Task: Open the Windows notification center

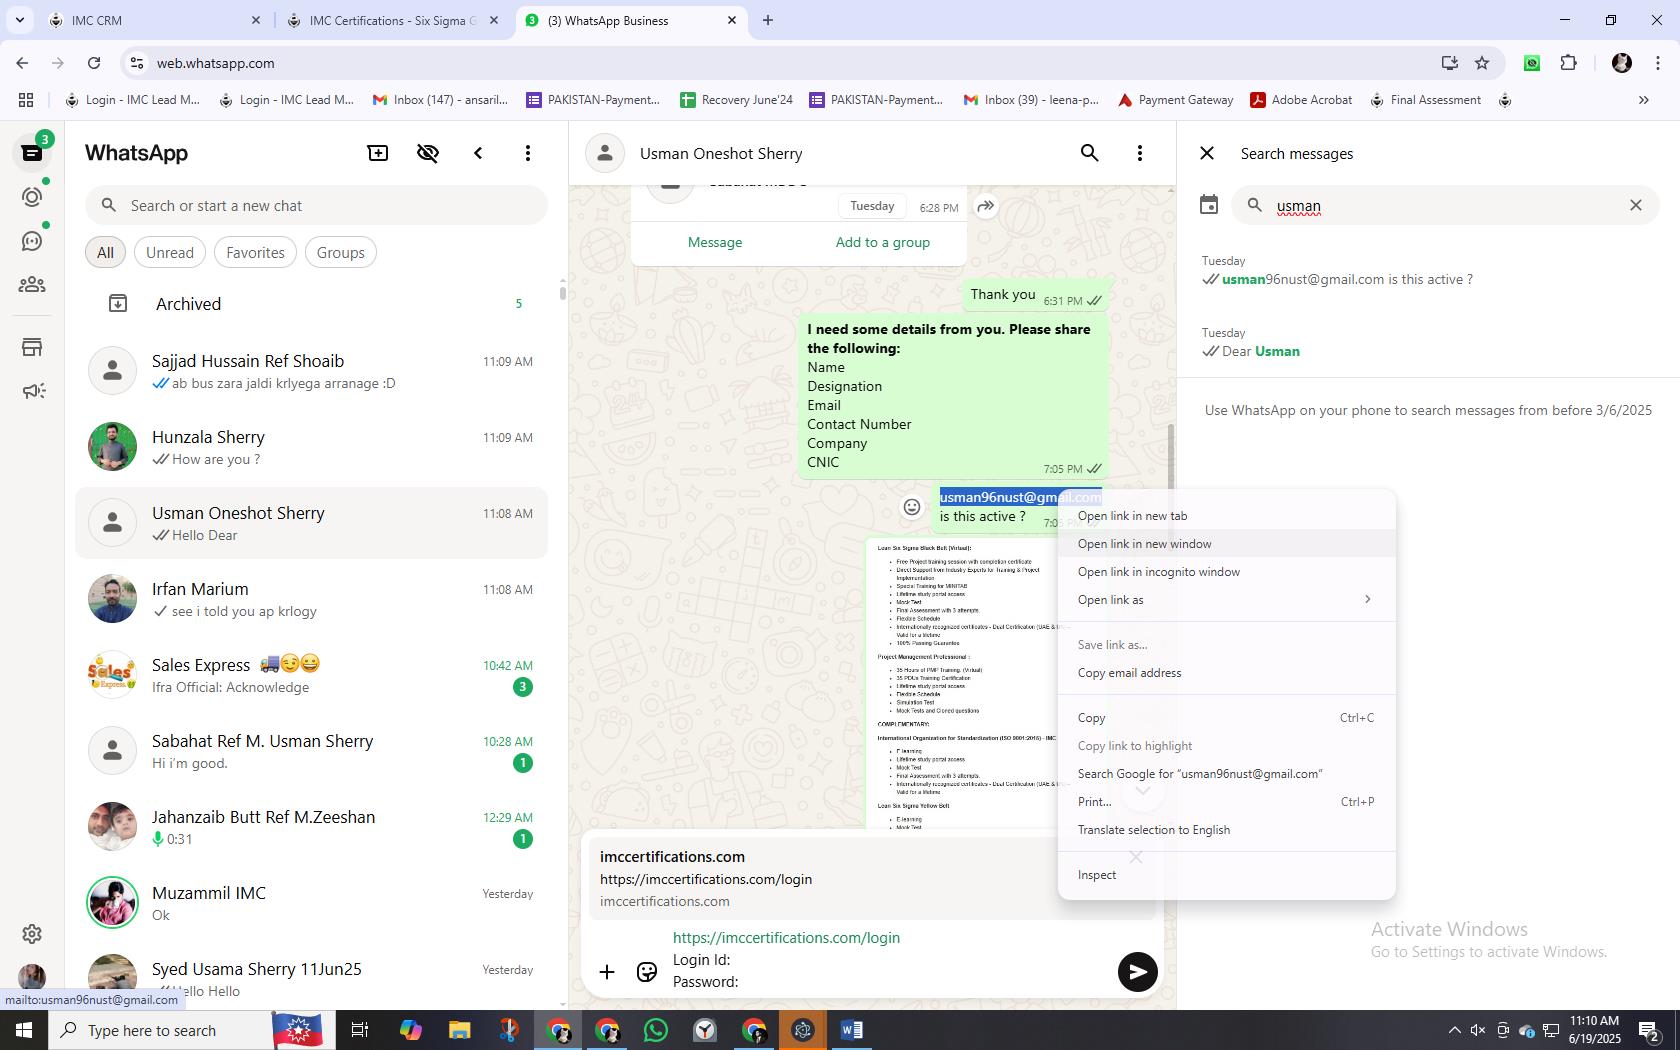Action: click(x=1649, y=1030)
